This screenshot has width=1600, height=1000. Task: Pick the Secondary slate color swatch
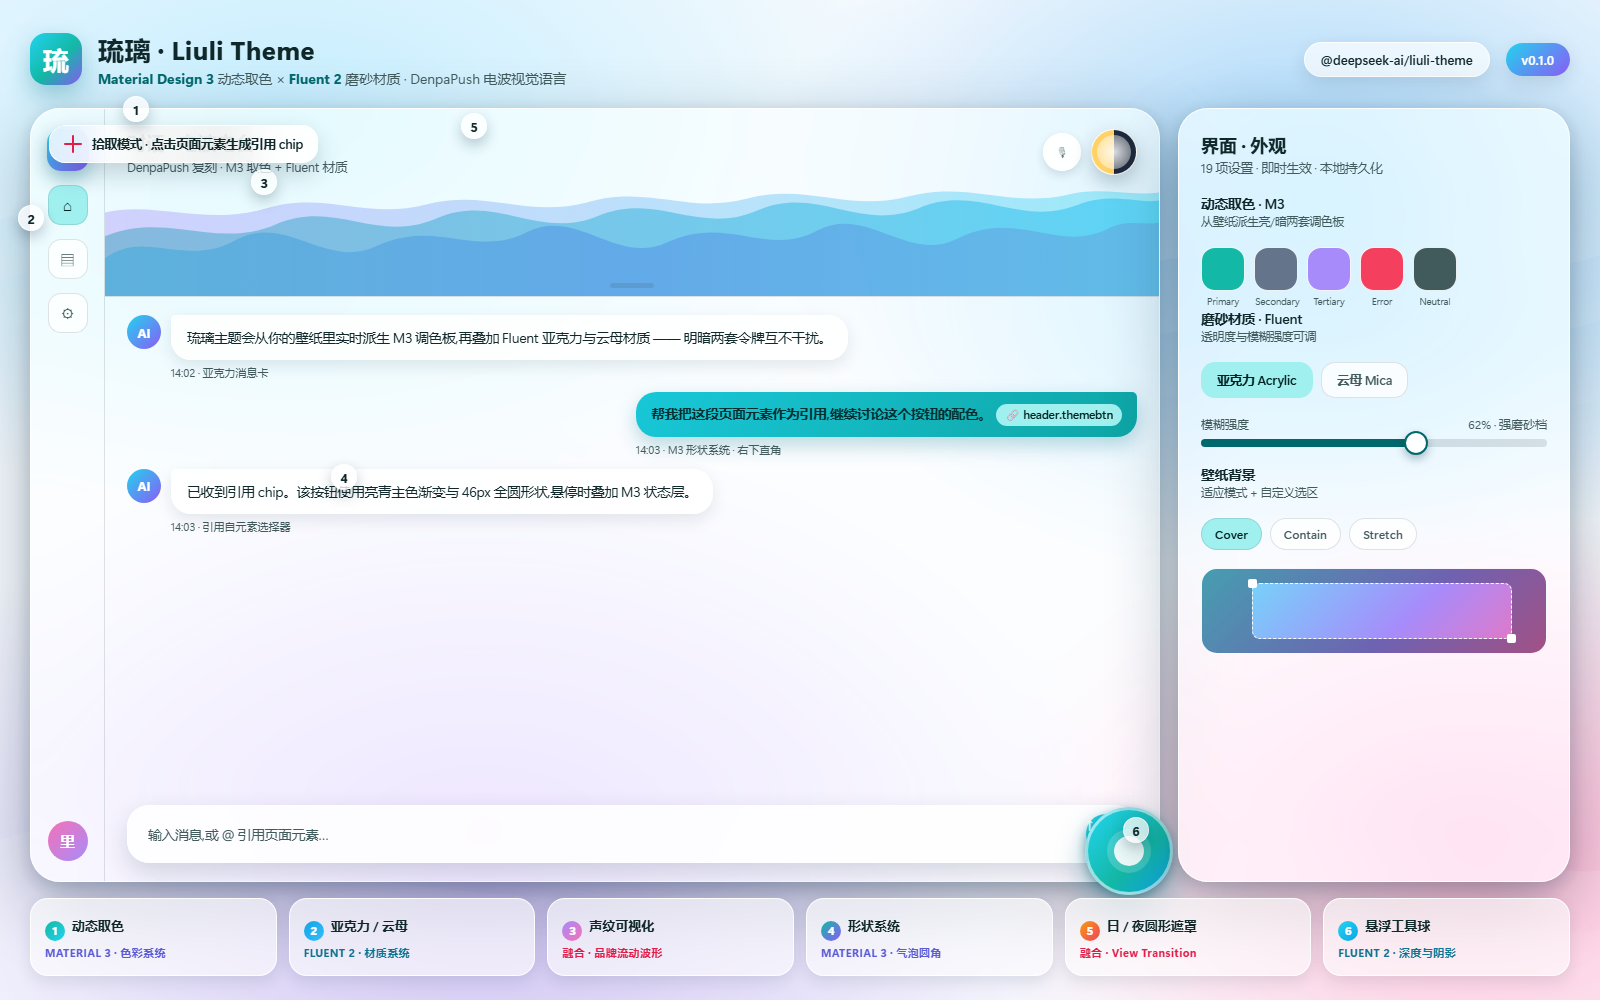[x=1275, y=269]
